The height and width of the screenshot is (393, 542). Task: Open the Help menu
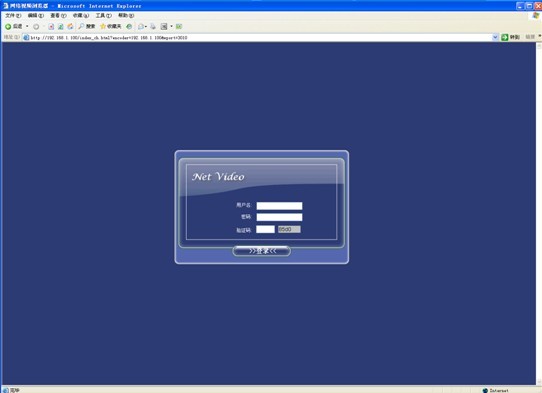pyautogui.click(x=126, y=16)
